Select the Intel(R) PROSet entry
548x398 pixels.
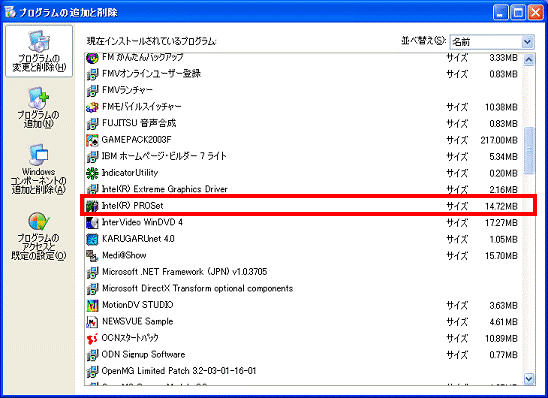tap(303, 206)
